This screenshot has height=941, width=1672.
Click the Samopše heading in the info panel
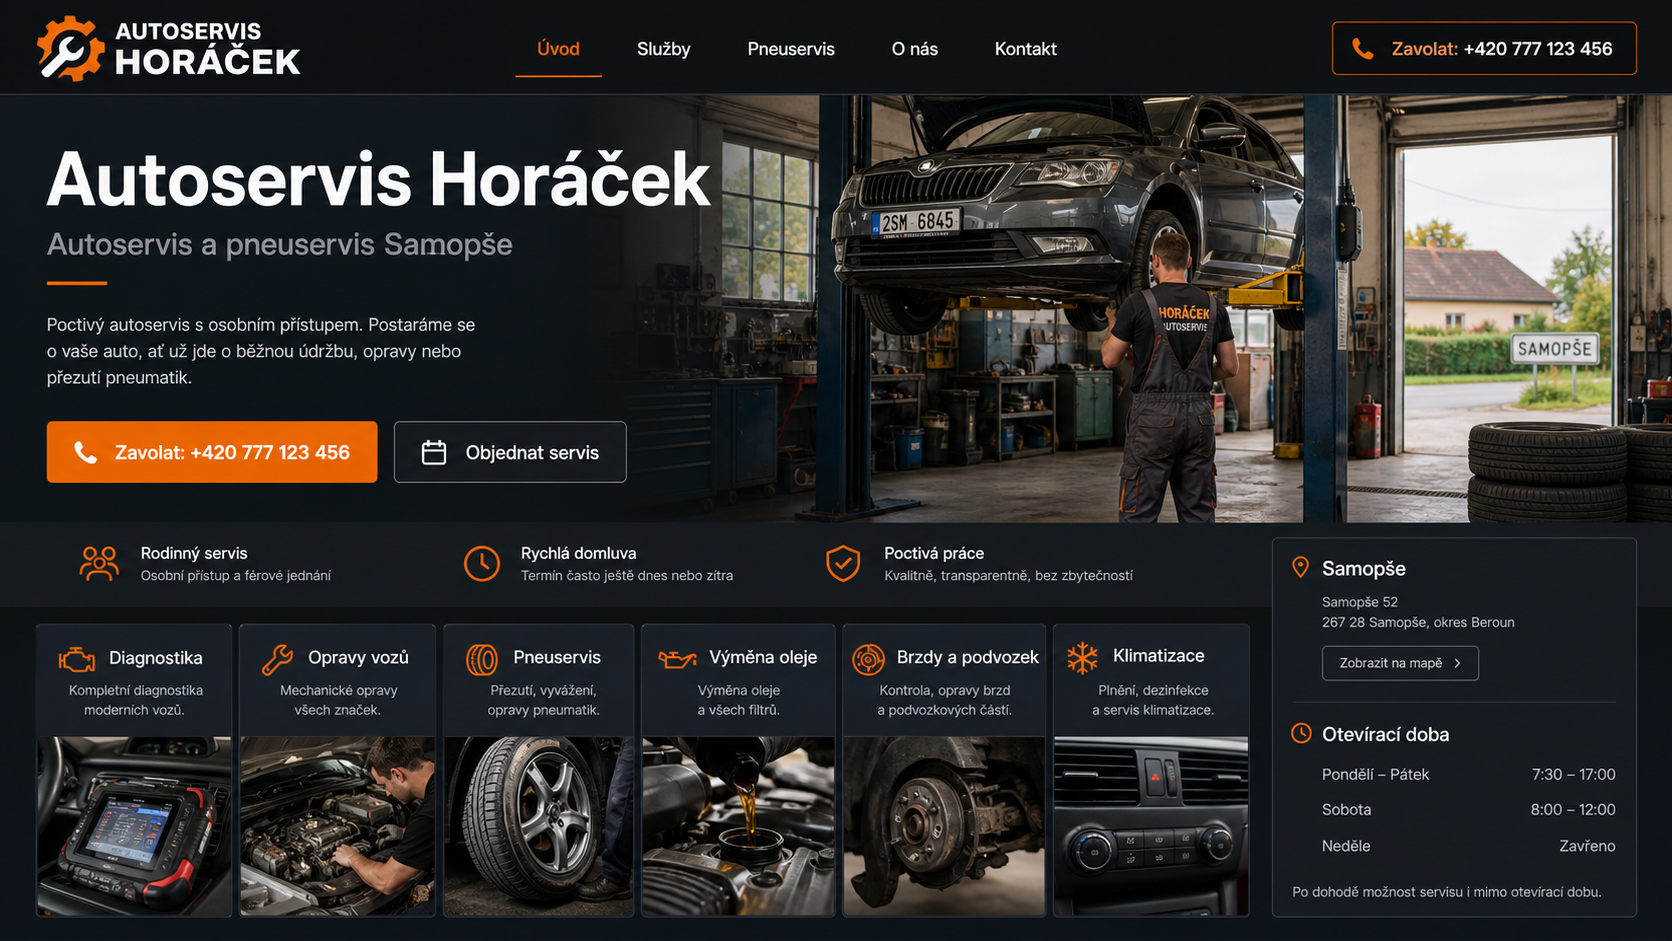point(1364,568)
